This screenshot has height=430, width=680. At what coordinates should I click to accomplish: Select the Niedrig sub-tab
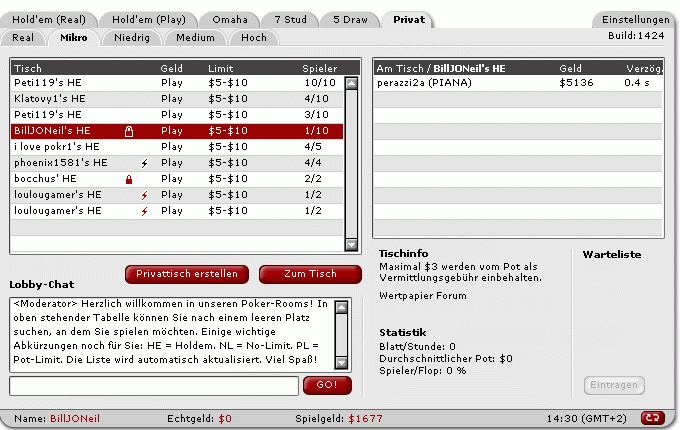[x=132, y=38]
